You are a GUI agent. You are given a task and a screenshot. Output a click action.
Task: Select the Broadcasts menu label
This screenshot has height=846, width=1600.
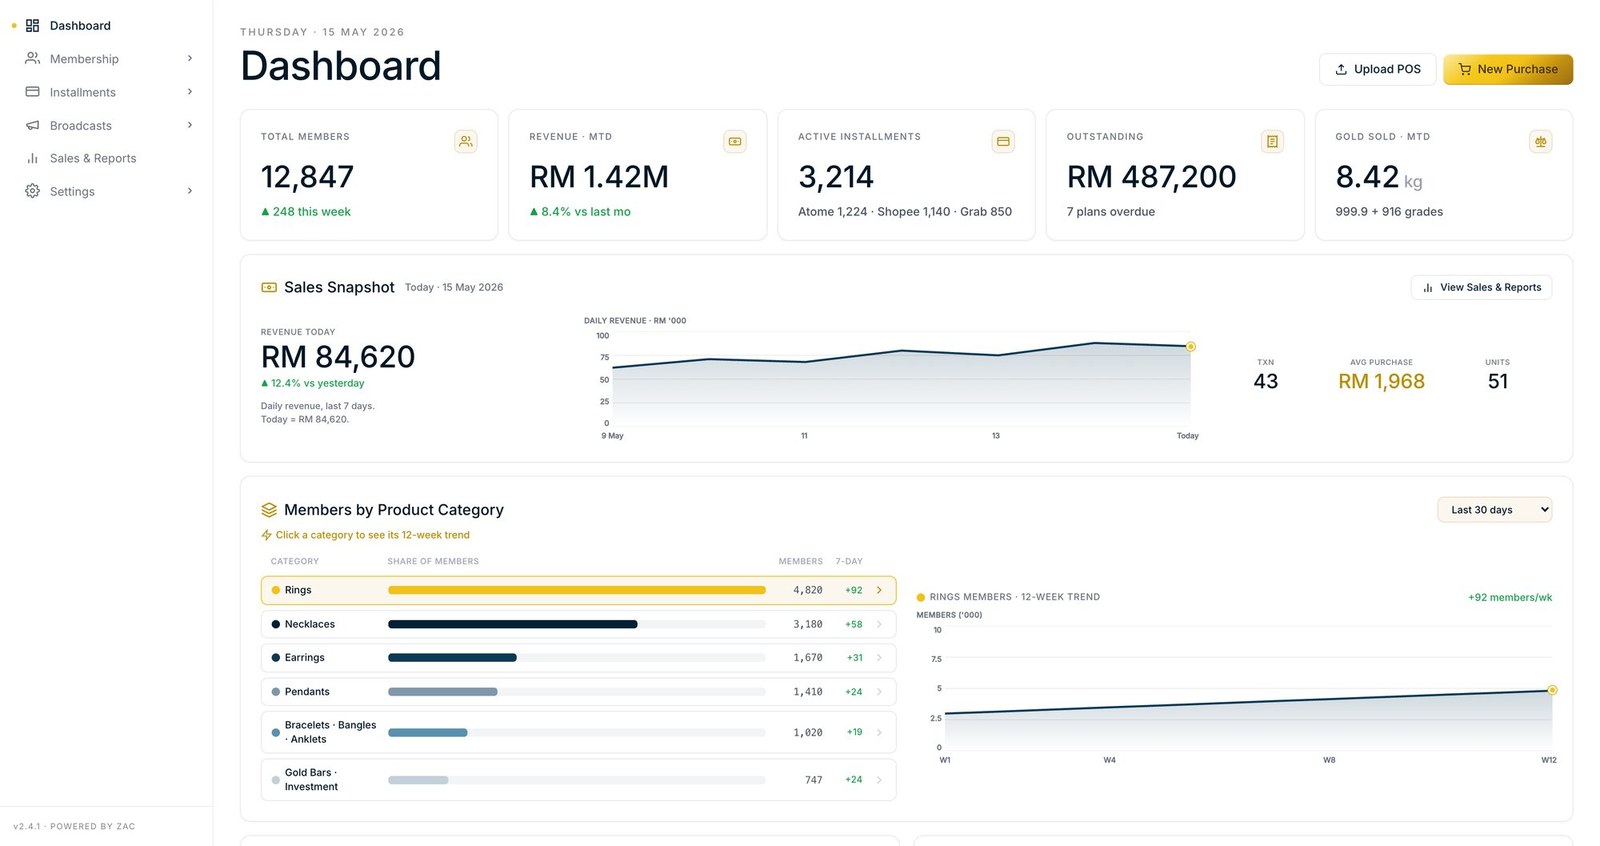click(x=81, y=125)
